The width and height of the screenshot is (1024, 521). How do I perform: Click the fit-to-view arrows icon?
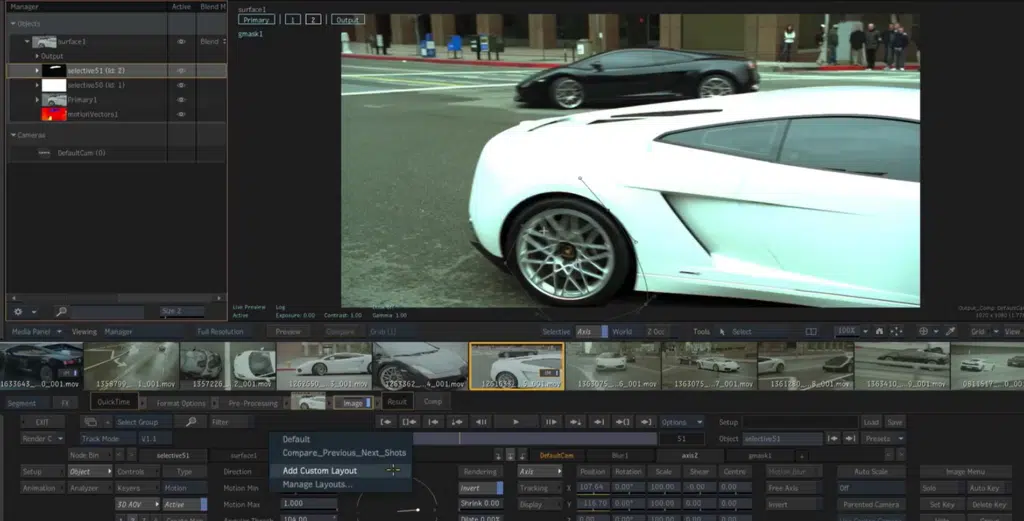coord(896,332)
